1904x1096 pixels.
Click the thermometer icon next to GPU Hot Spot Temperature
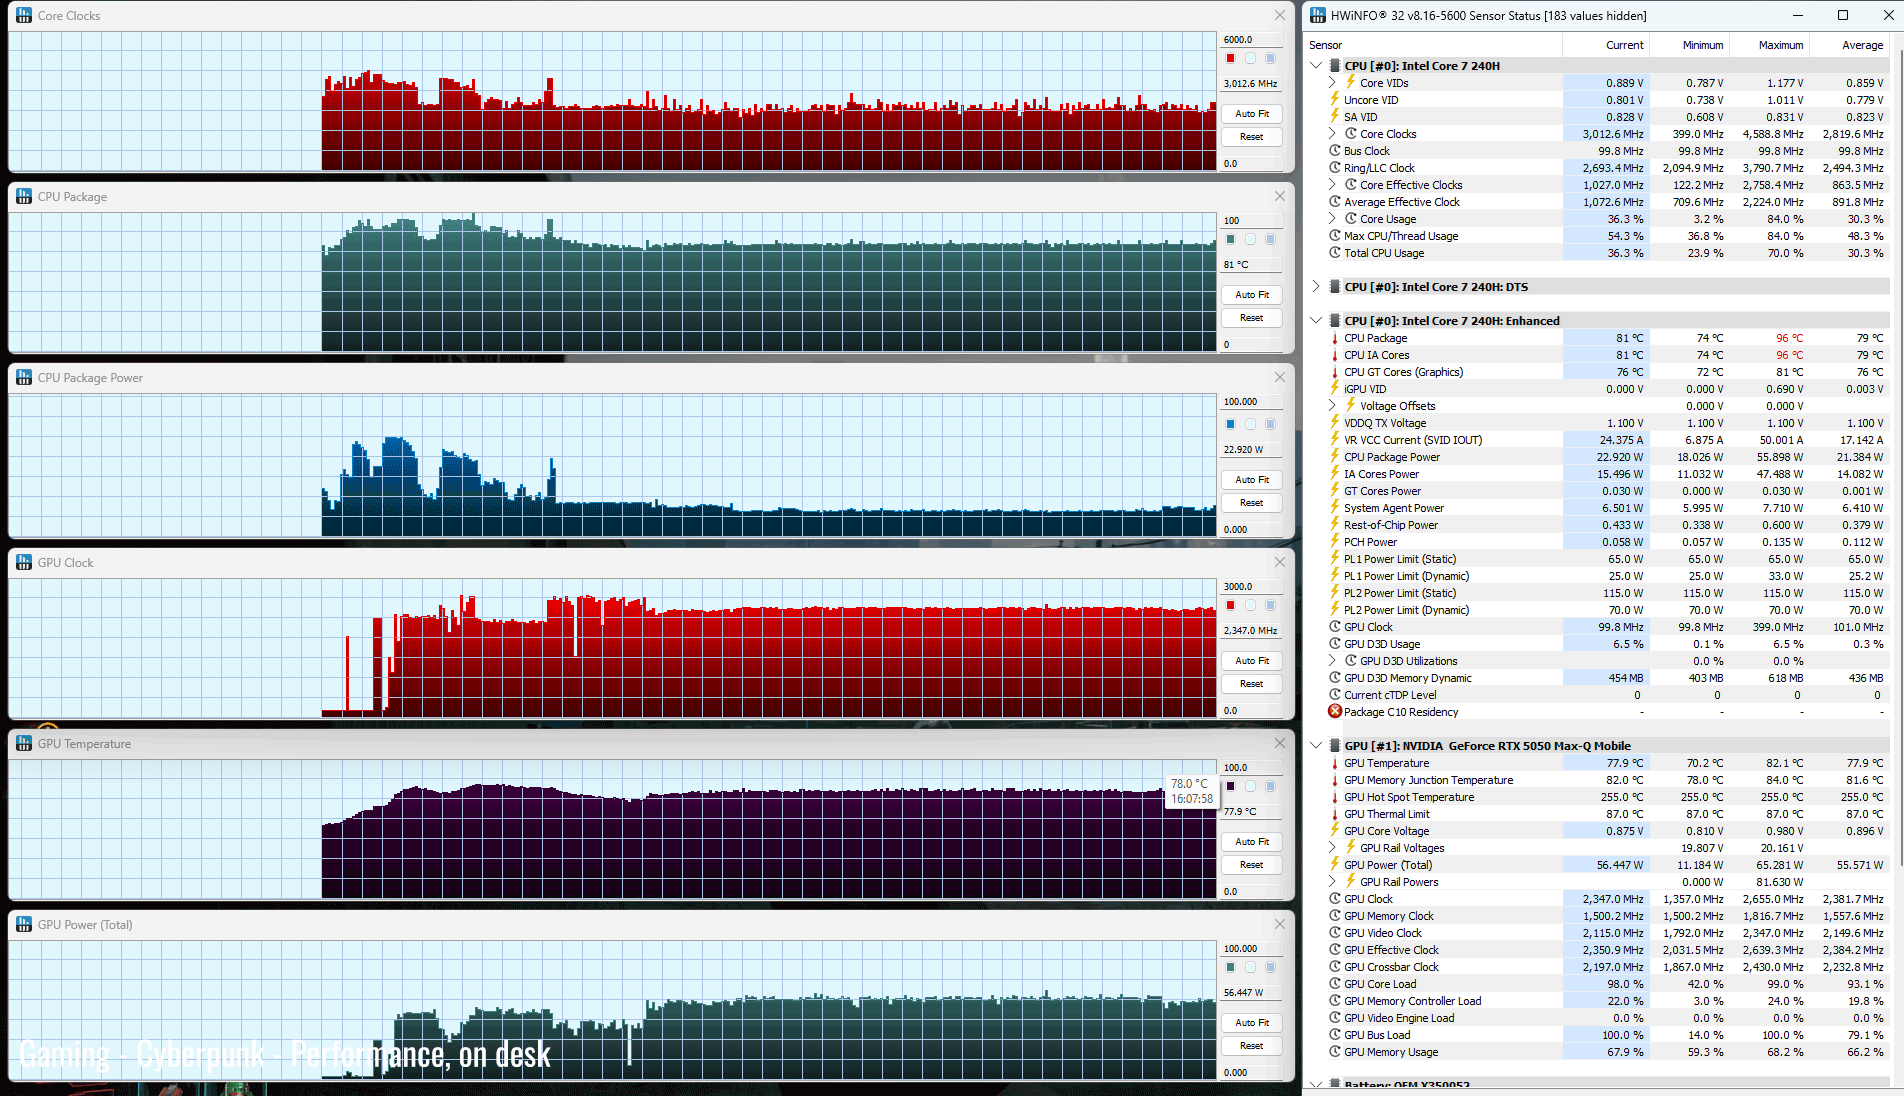[x=1334, y=796]
